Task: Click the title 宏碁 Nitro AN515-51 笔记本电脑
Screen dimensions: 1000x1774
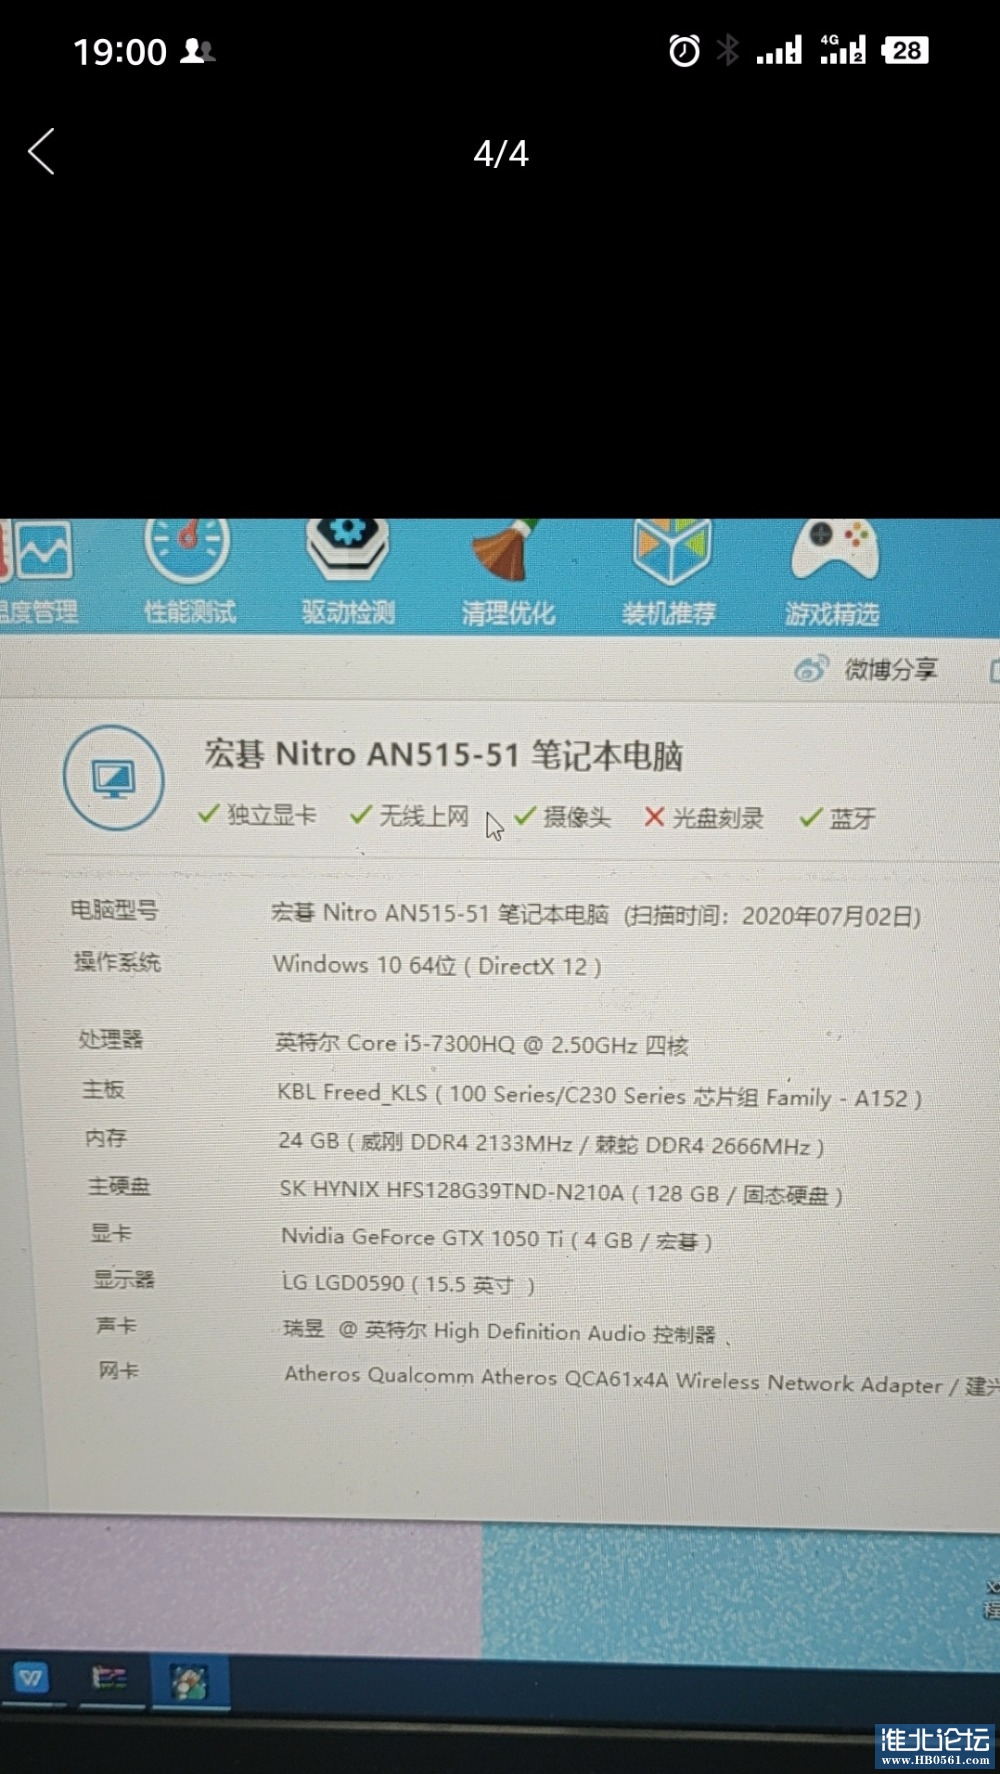Action: tap(444, 755)
